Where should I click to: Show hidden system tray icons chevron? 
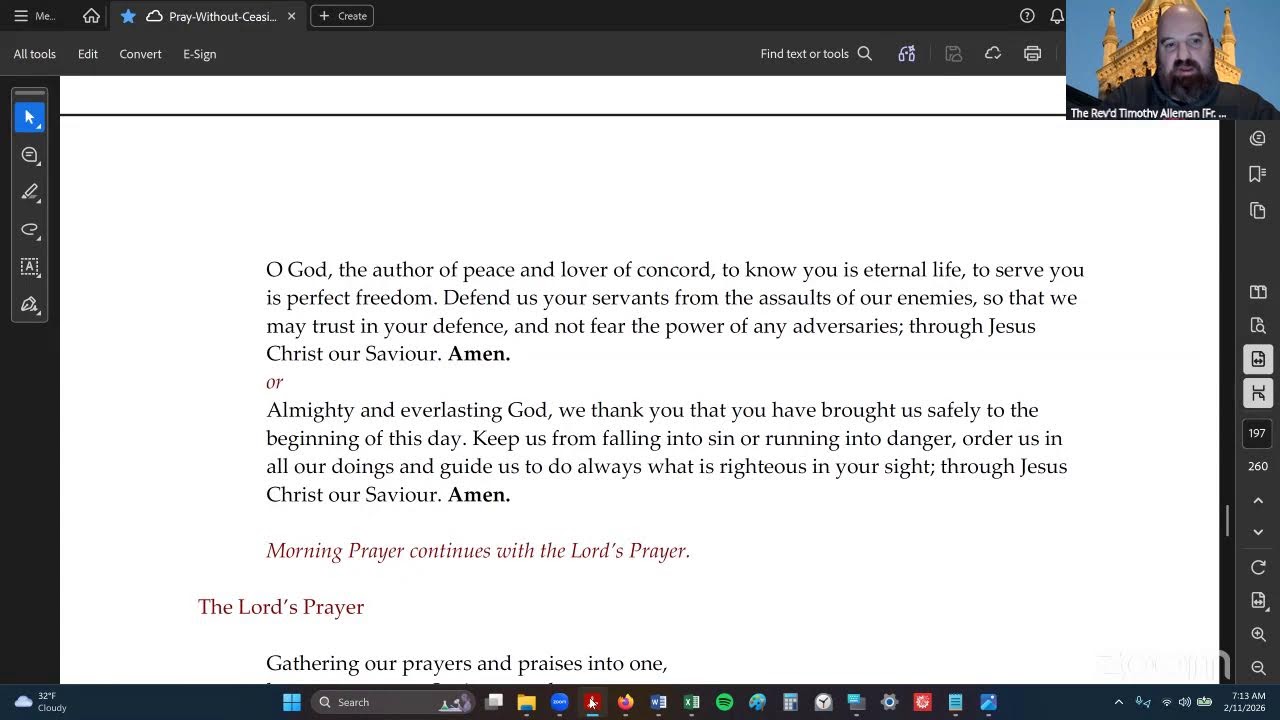click(1118, 702)
